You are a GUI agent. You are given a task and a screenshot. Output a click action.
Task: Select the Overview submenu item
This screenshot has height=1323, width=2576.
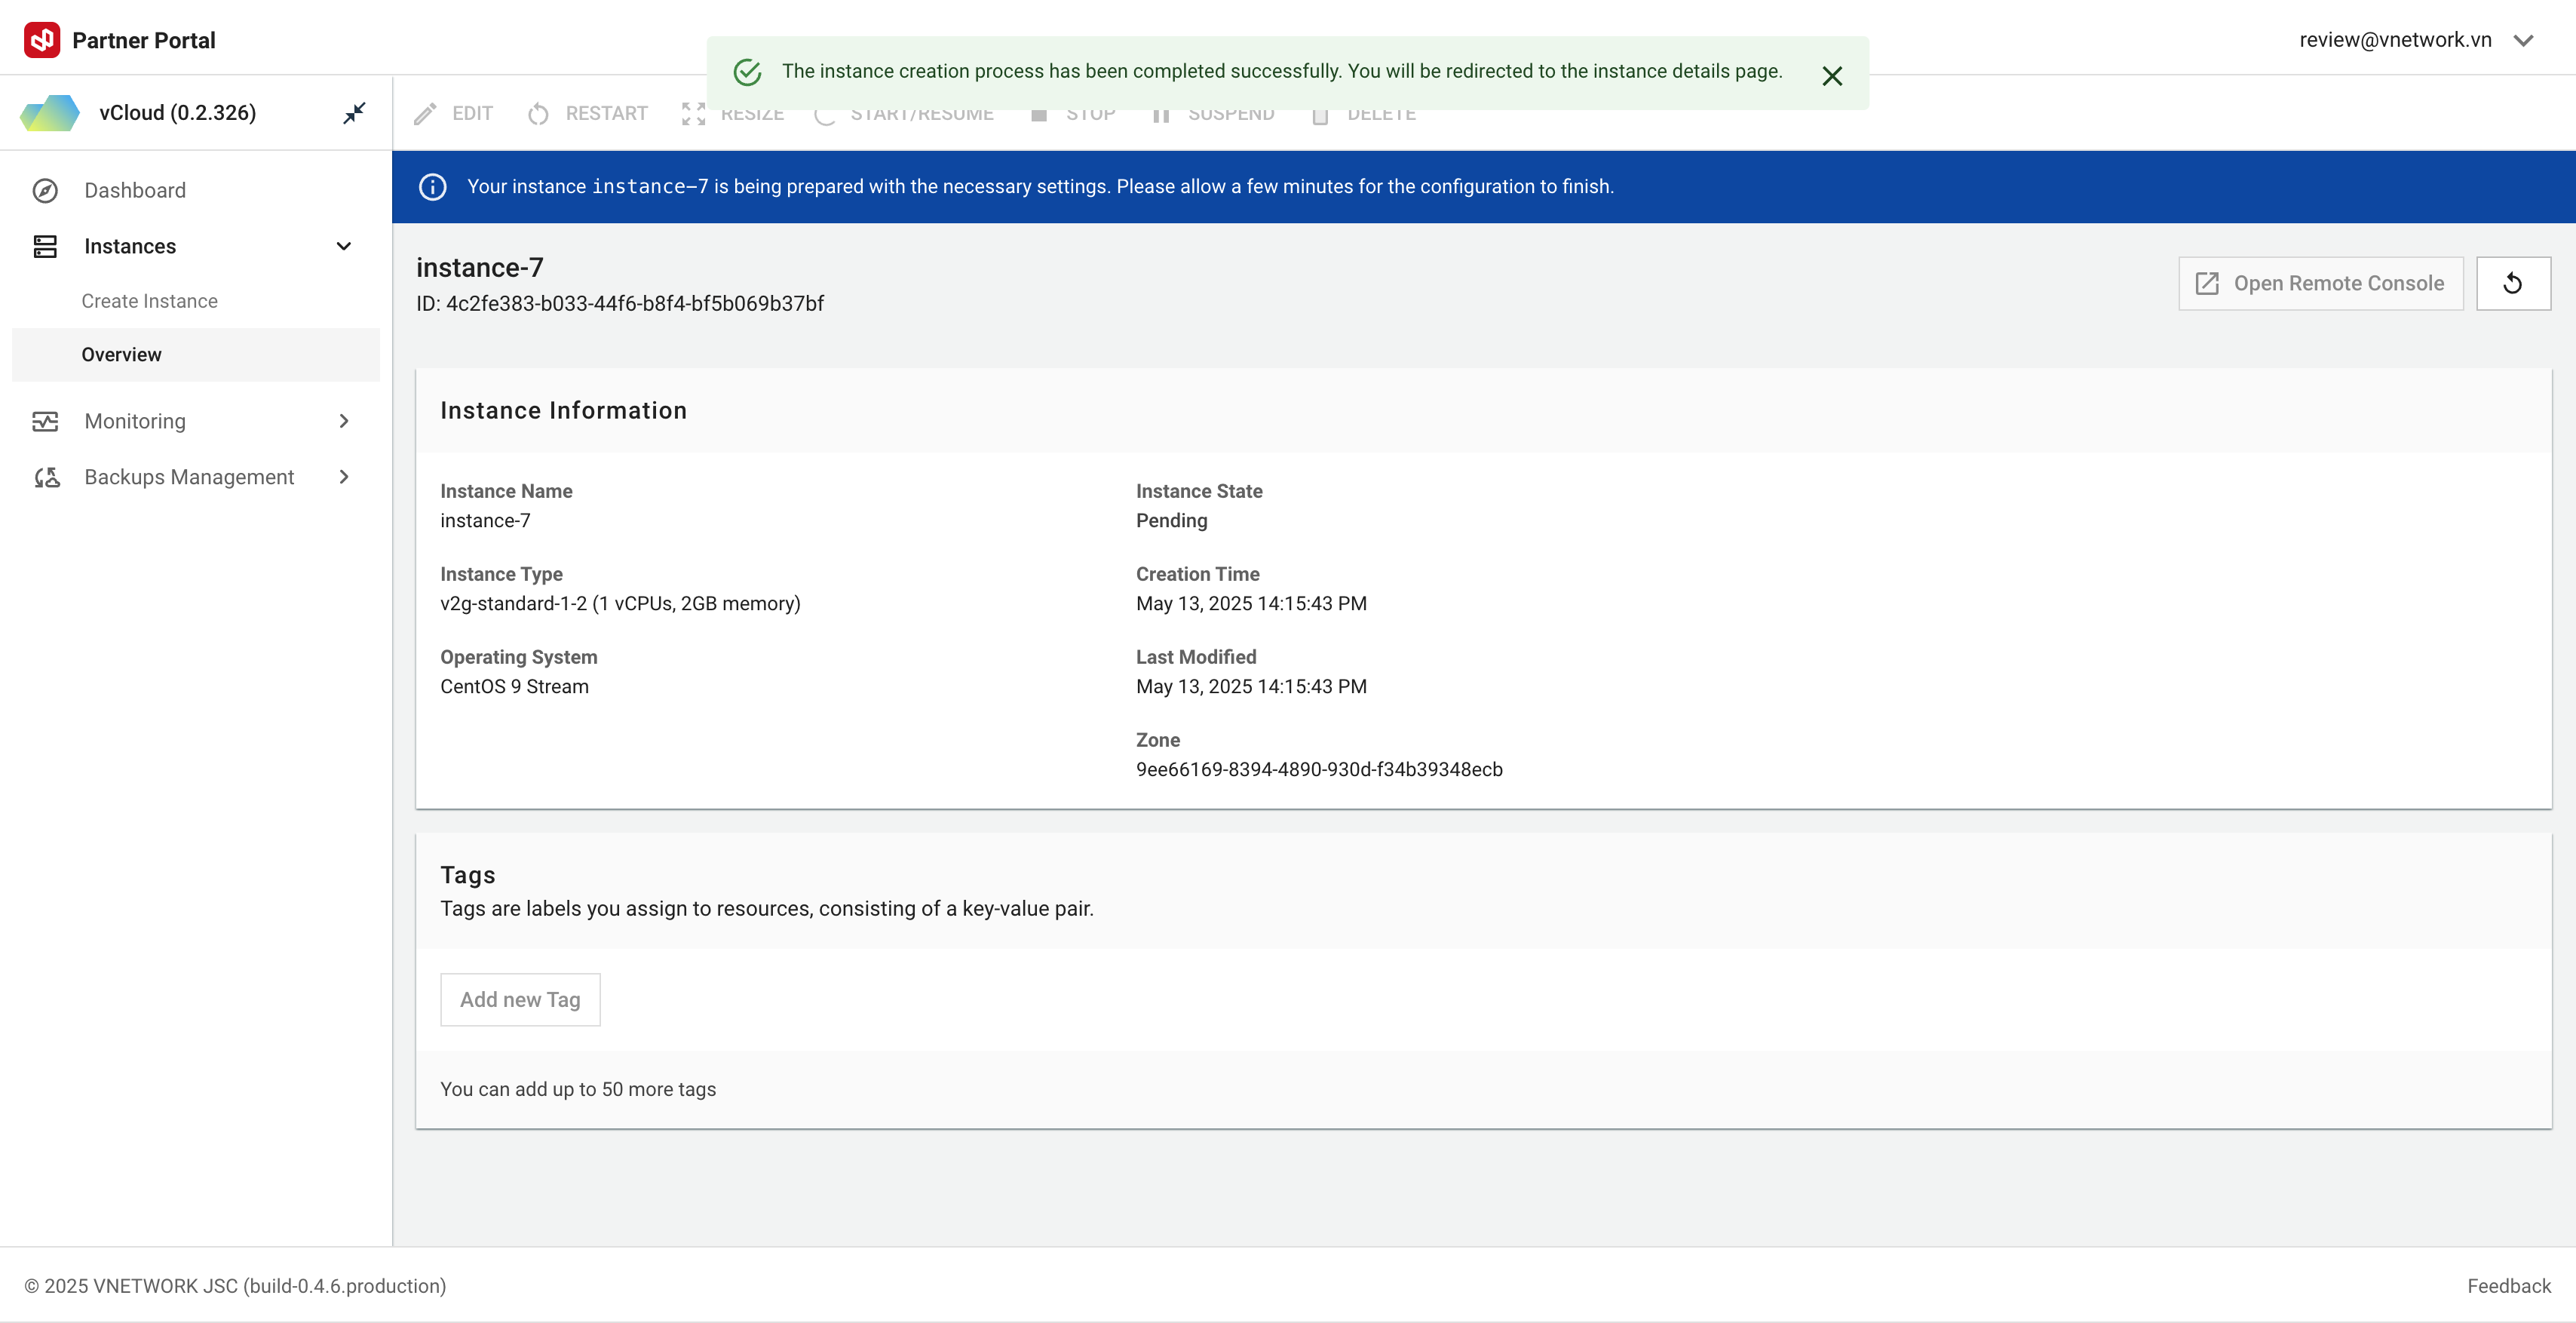196,355
